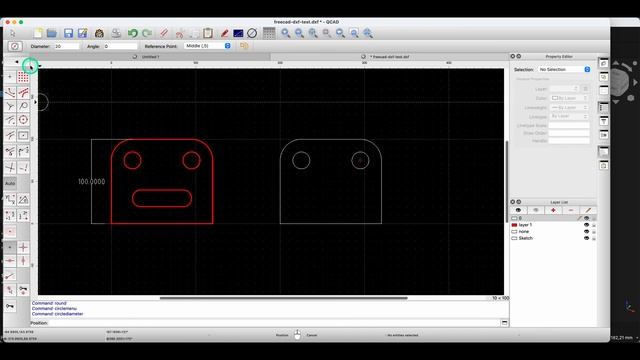Toggle the Auto snap button

[10, 183]
